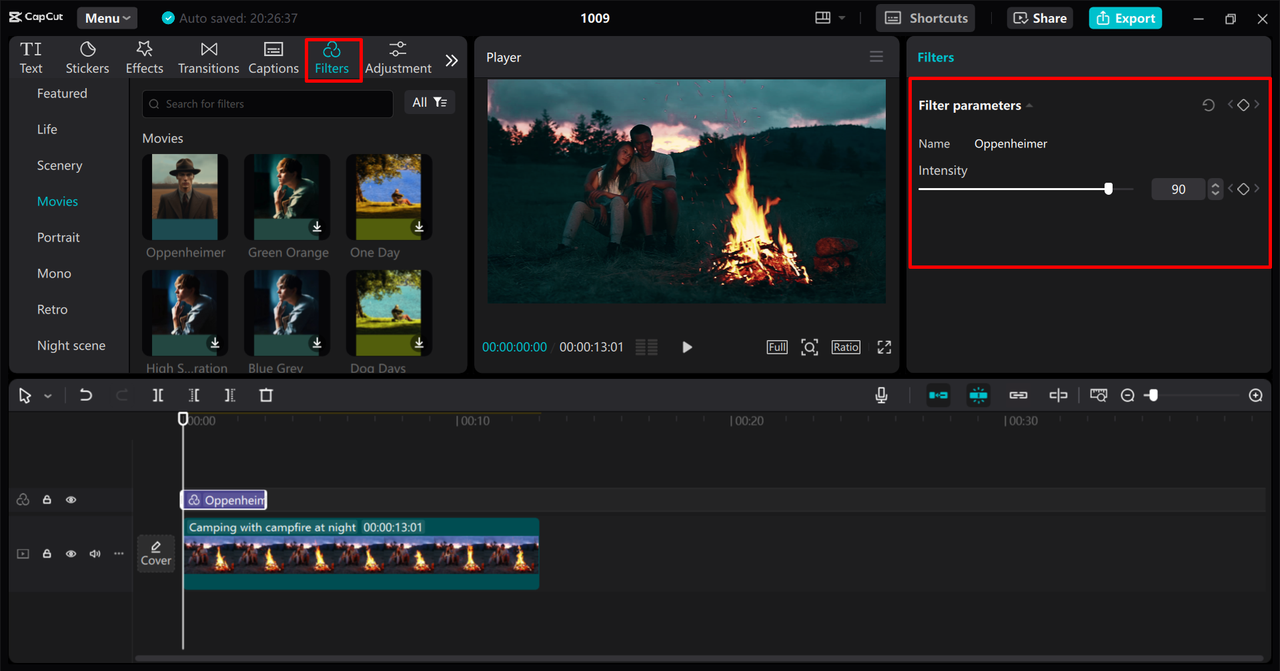Click the selection cursor tool
Image resolution: width=1280 pixels, height=671 pixels.
25,396
